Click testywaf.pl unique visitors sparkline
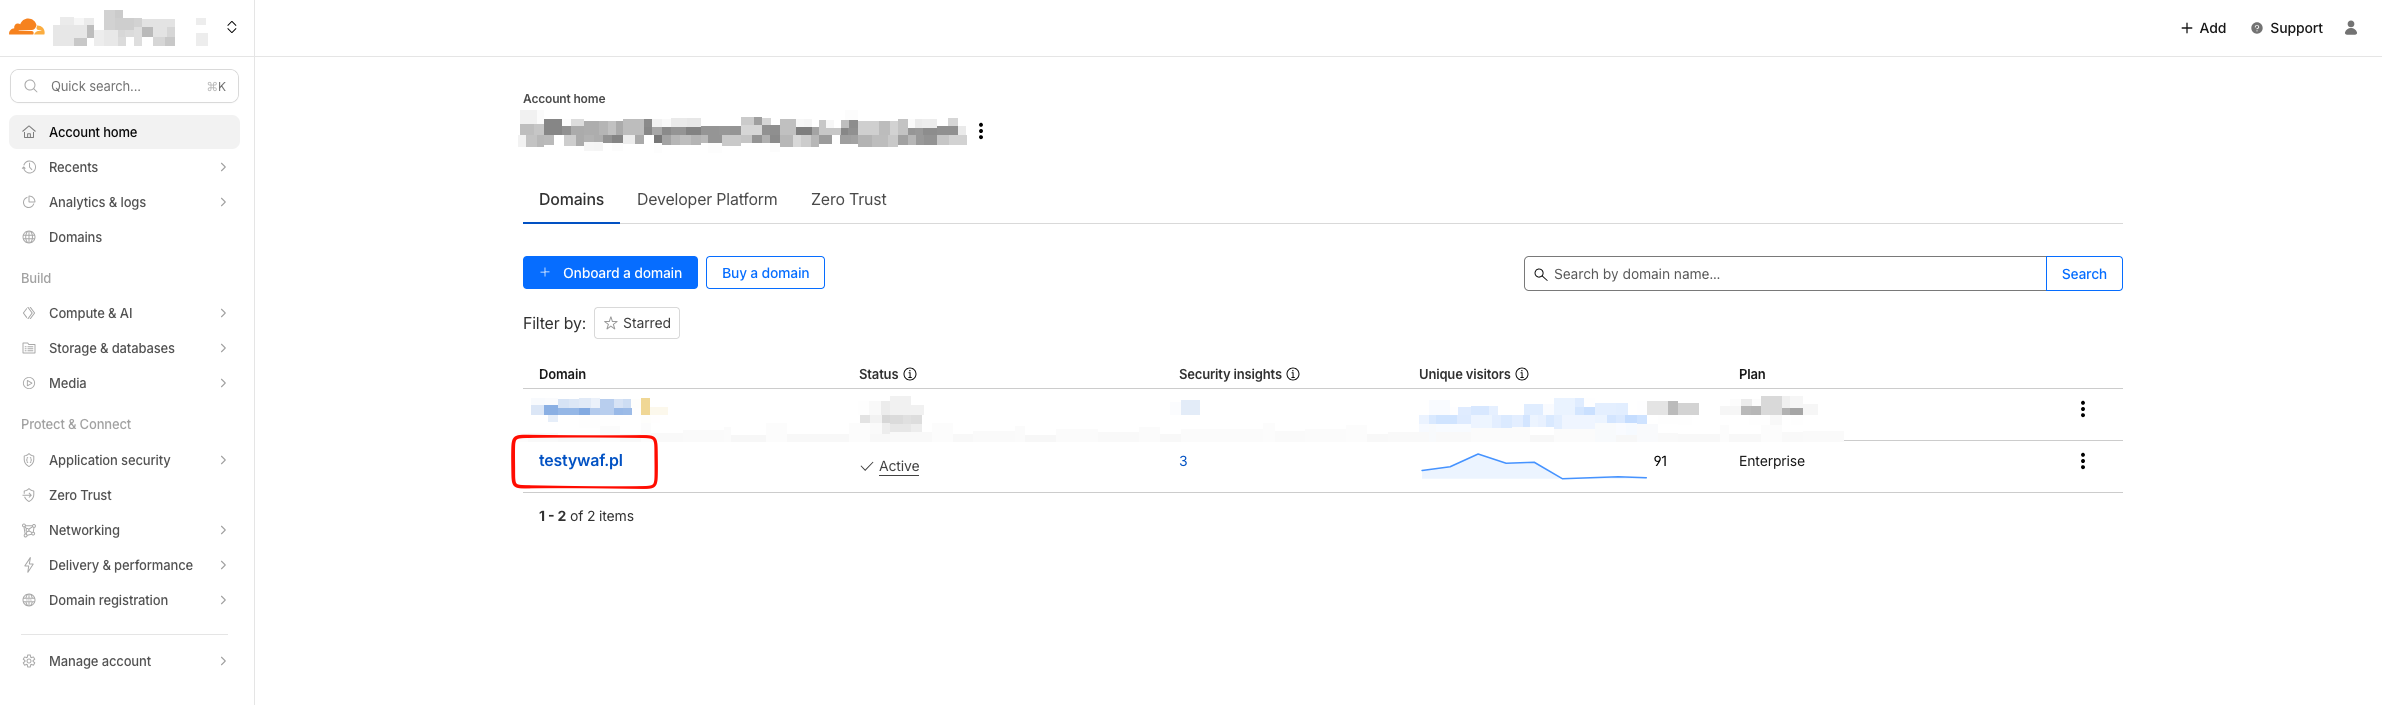Image resolution: width=2382 pixels, height=705 pixels. (1533, 466)
